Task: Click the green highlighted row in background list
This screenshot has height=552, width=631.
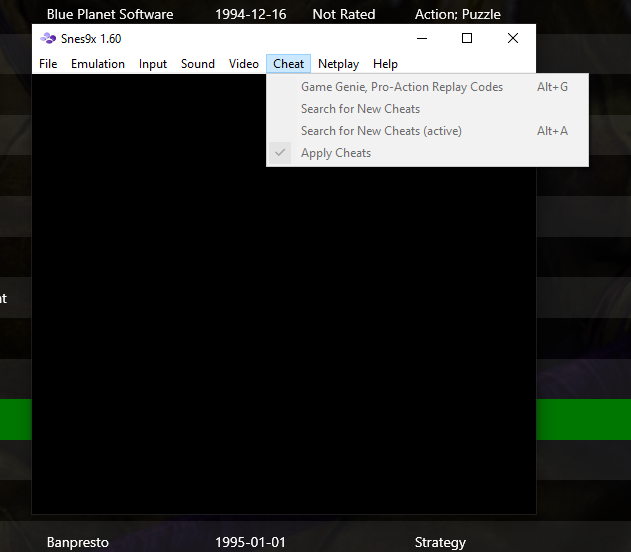Action: 584,420
